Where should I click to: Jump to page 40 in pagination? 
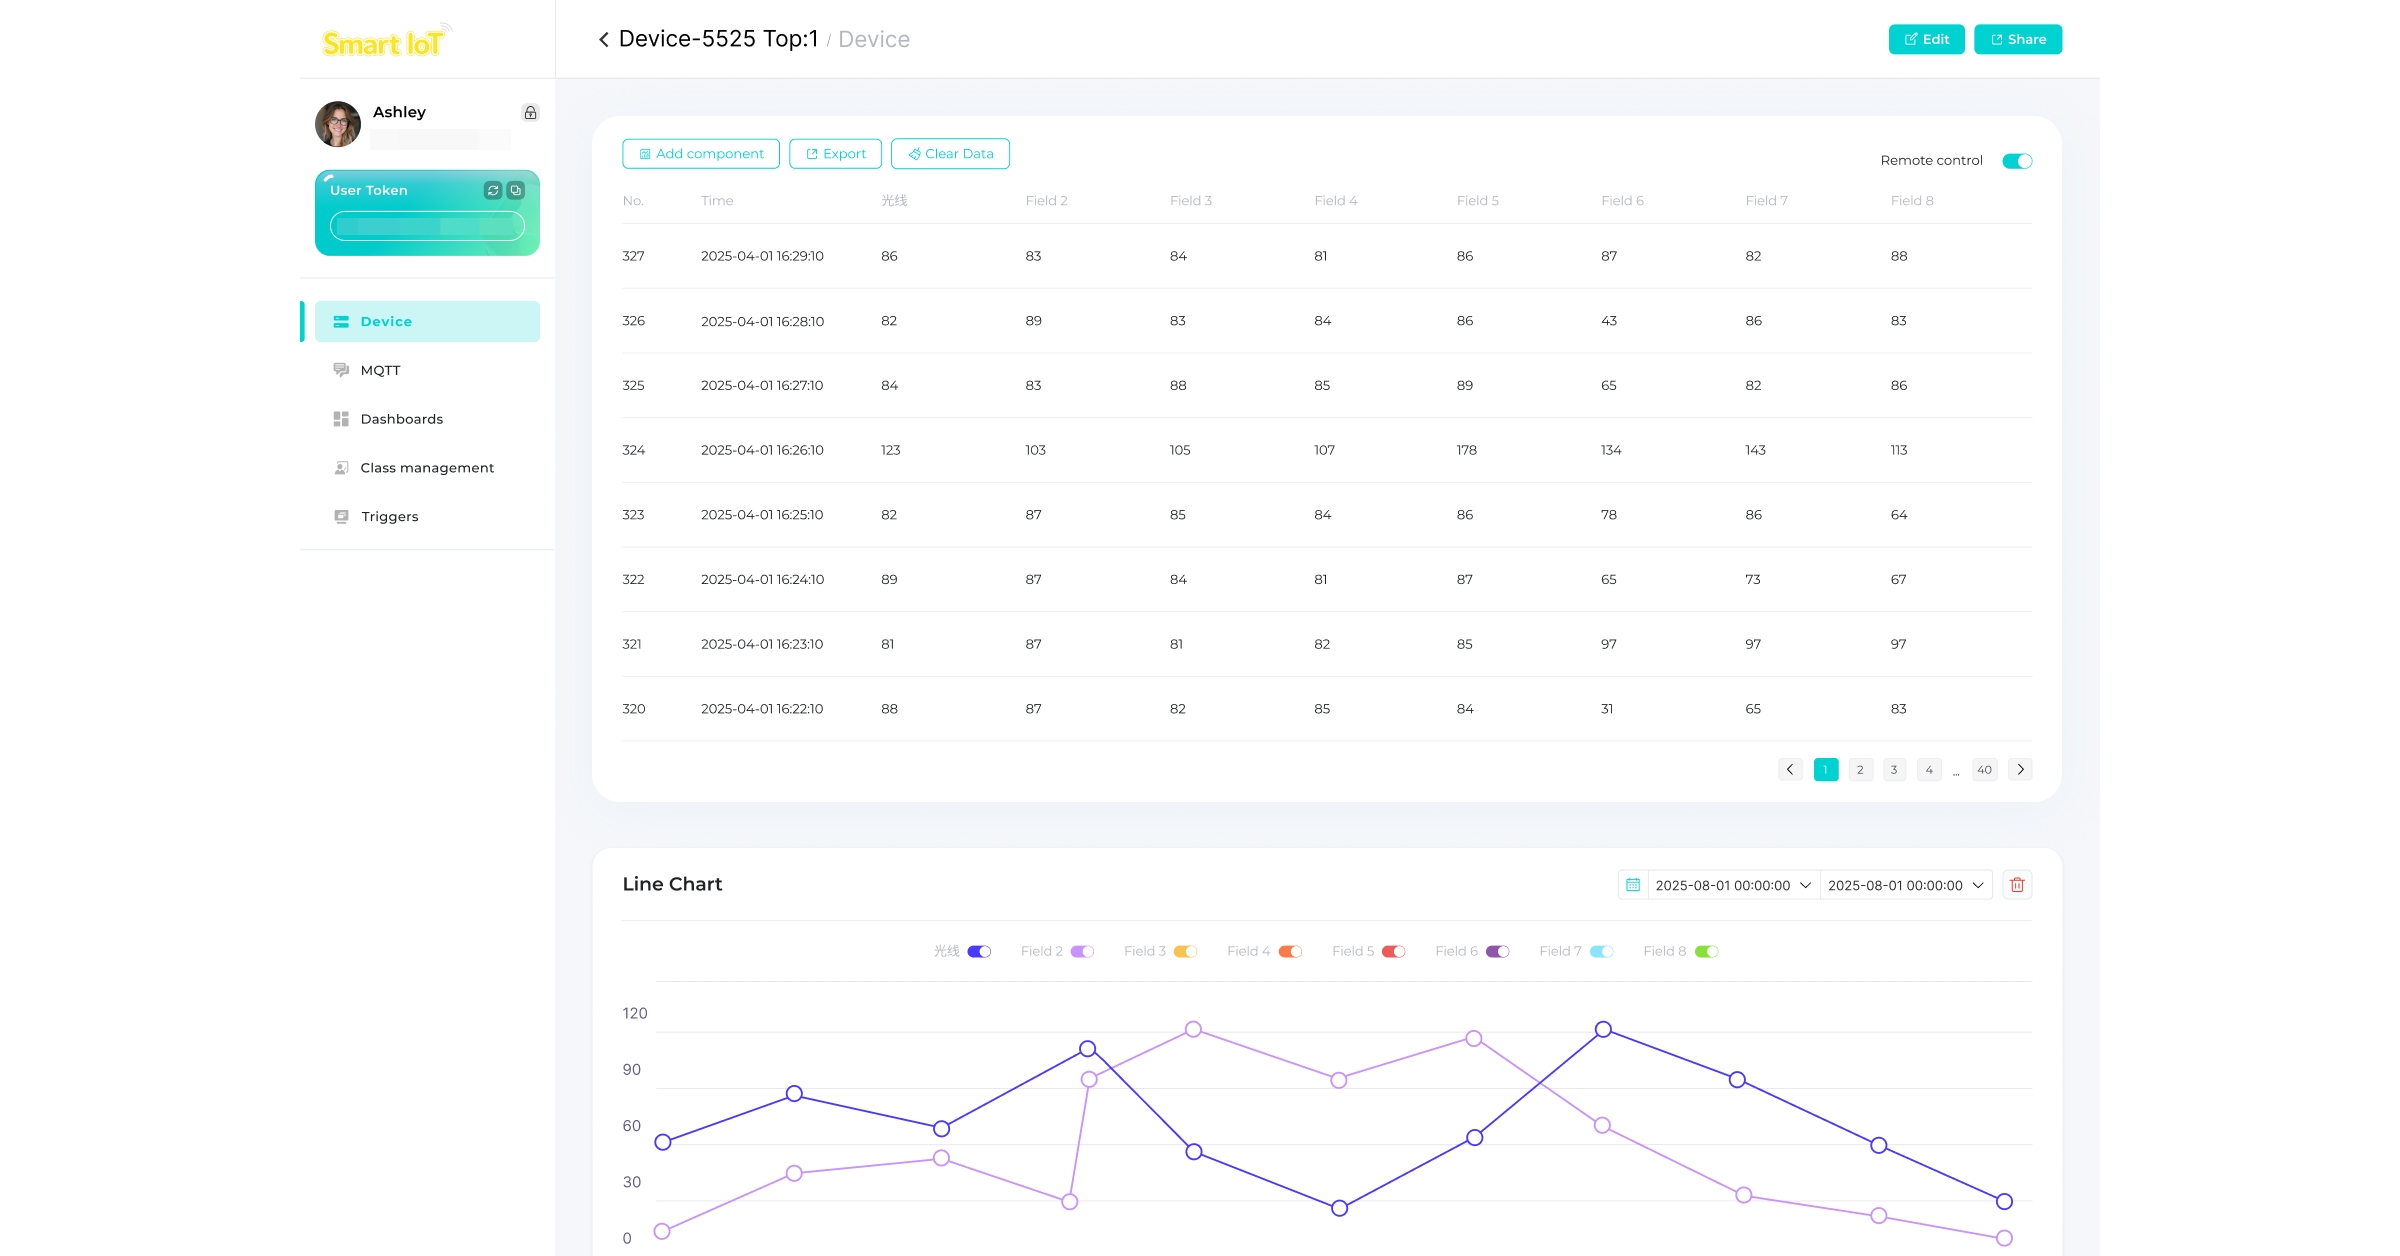tap(1984, 769)
